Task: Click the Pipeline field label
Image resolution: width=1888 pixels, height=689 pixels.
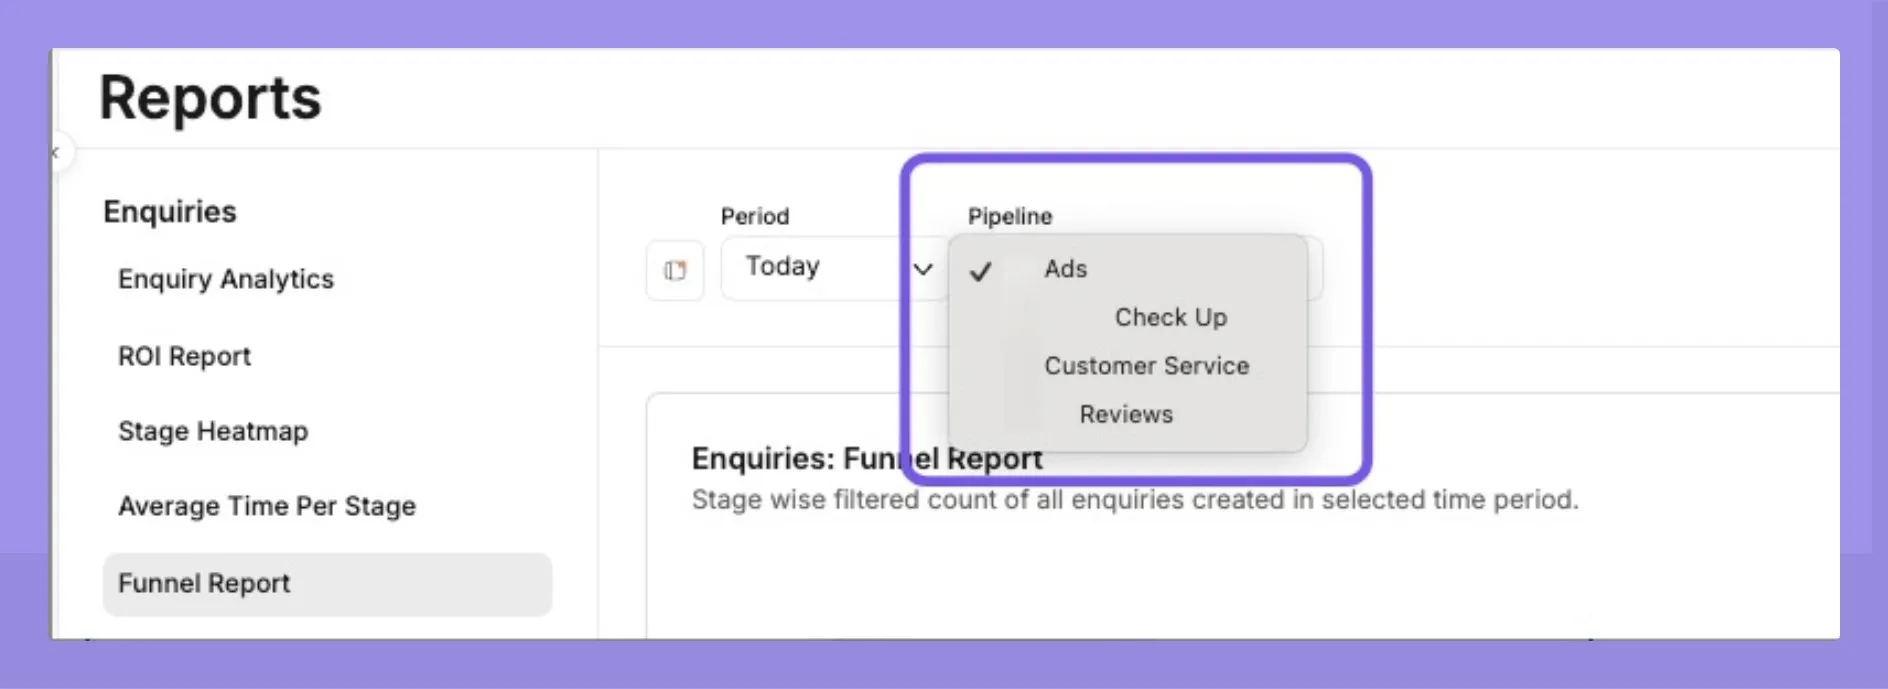Action: pyautogui.click(x=1010, y=216)
